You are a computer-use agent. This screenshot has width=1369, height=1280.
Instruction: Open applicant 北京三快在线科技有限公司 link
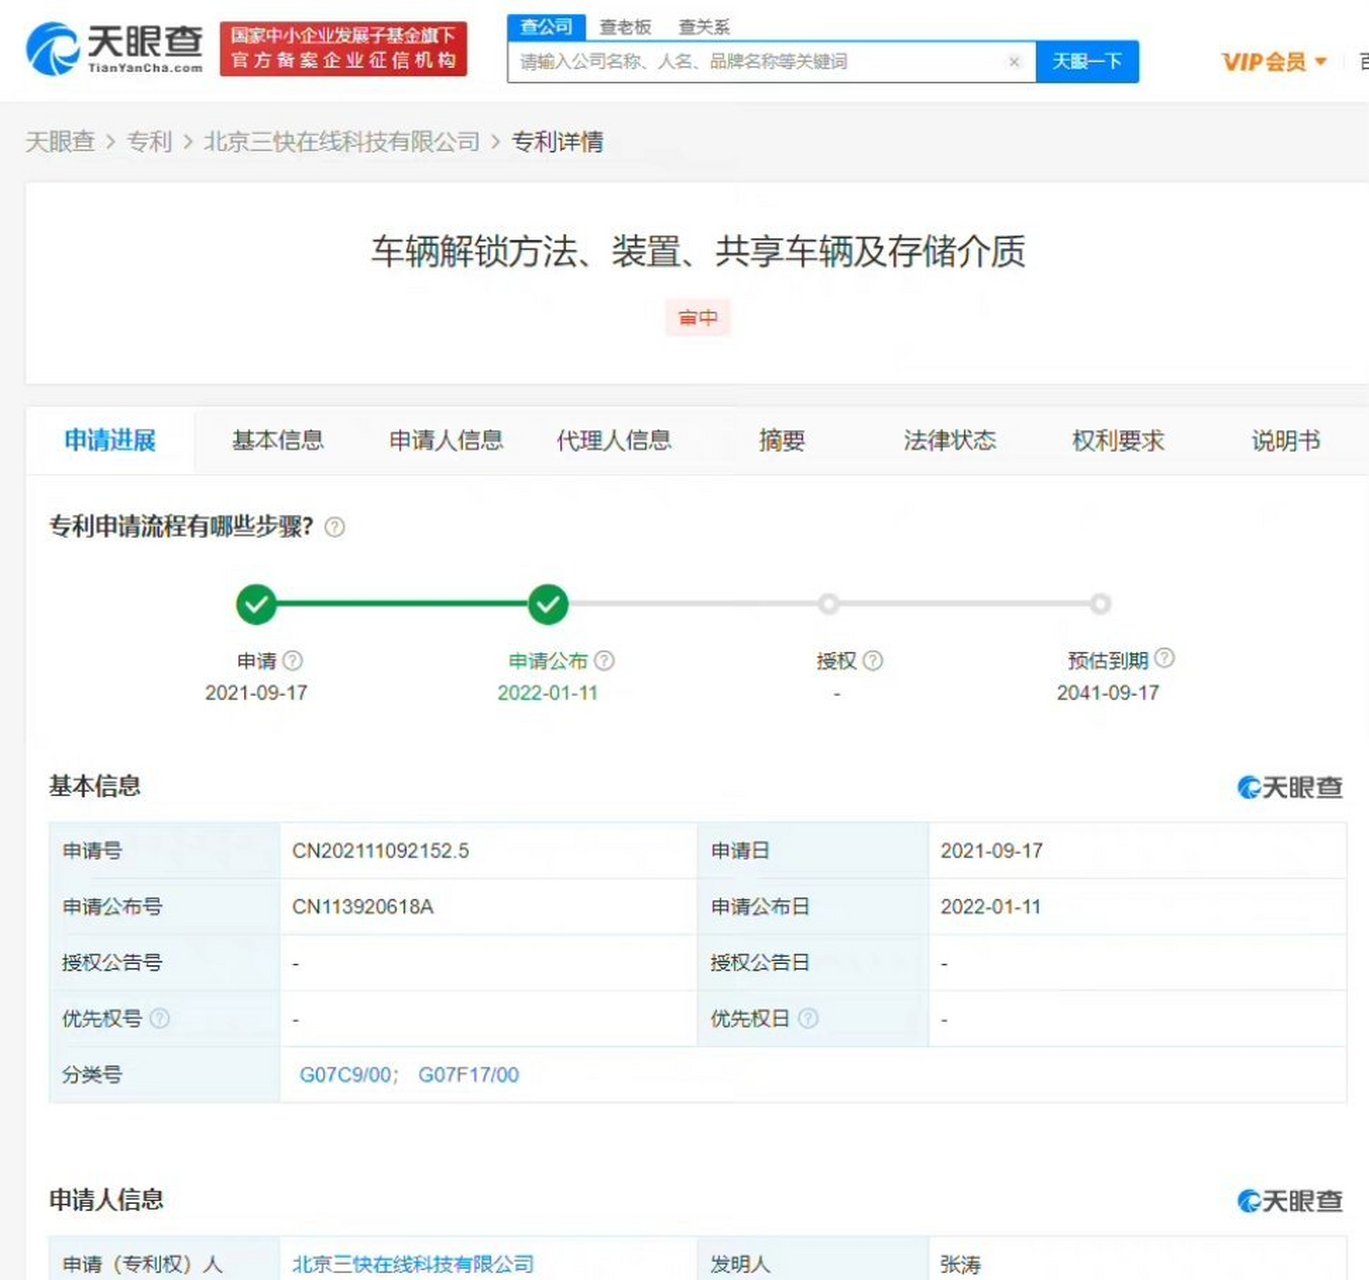pos(413,1264)
